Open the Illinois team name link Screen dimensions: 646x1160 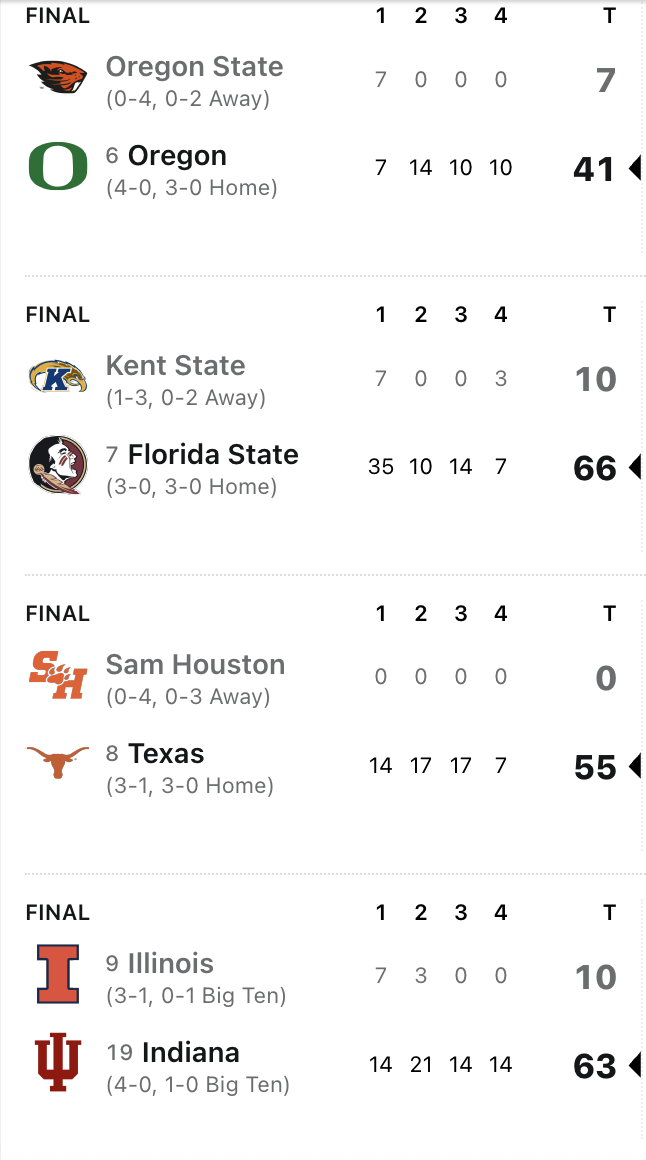pos(171,964)
